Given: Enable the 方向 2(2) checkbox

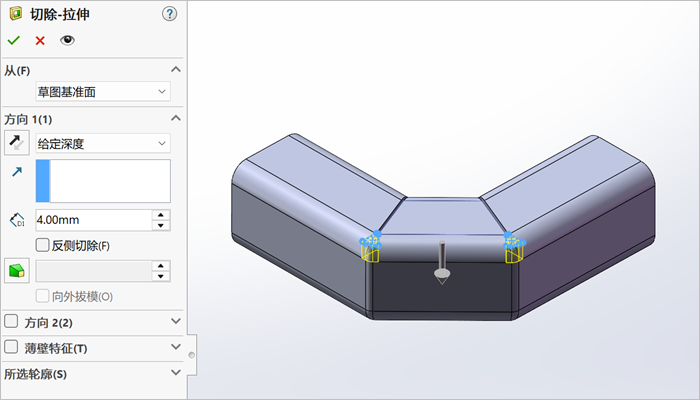Looking at the screenshot, I should coord(11,321).
